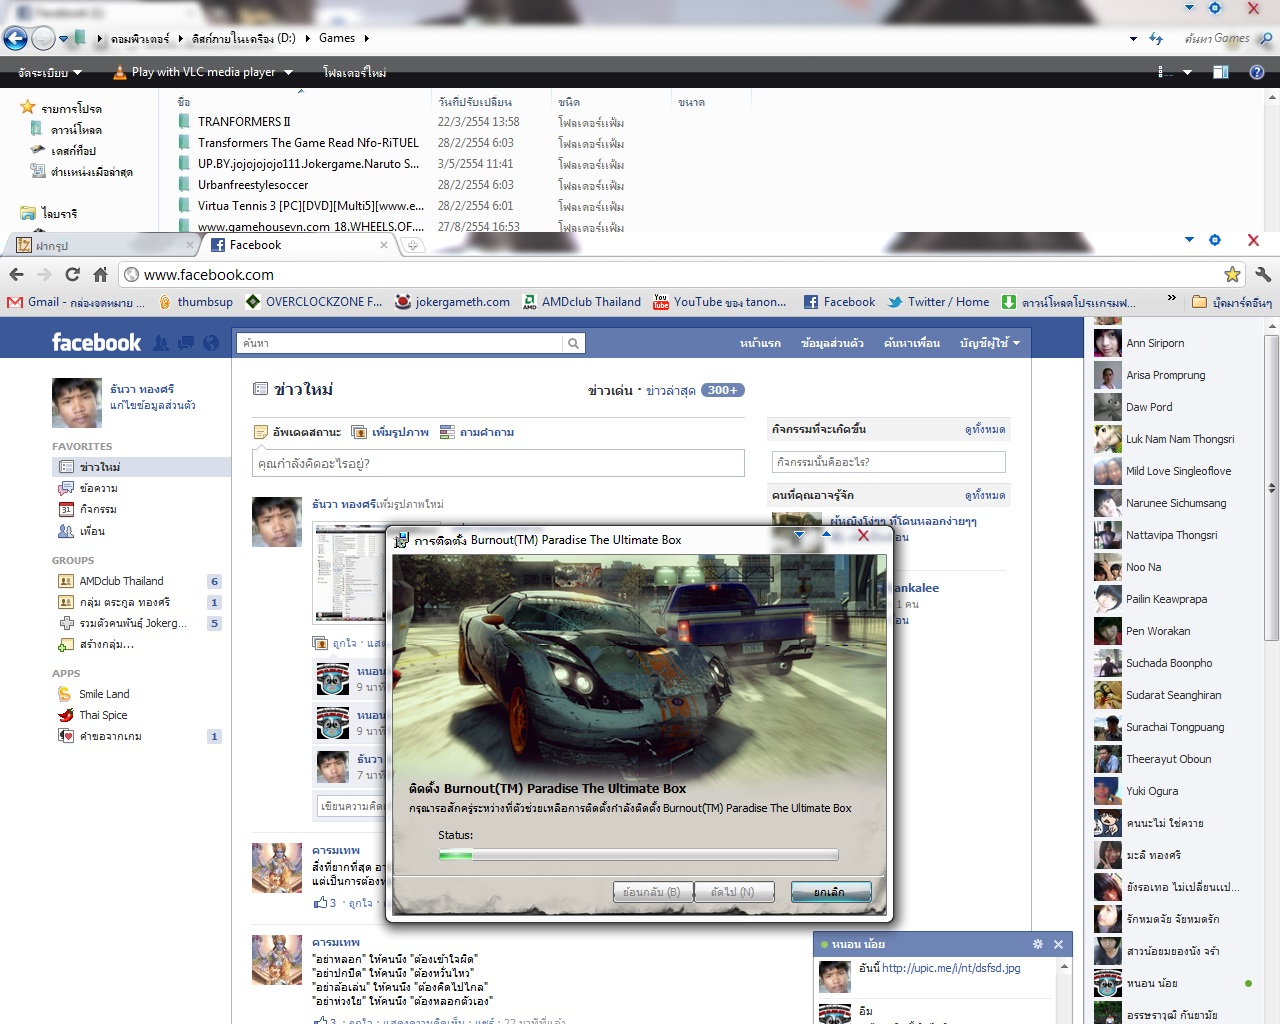Expand the Play with VLC dropdown arrow
Screen dimensions: 1280x1024
tap(288, 72)
